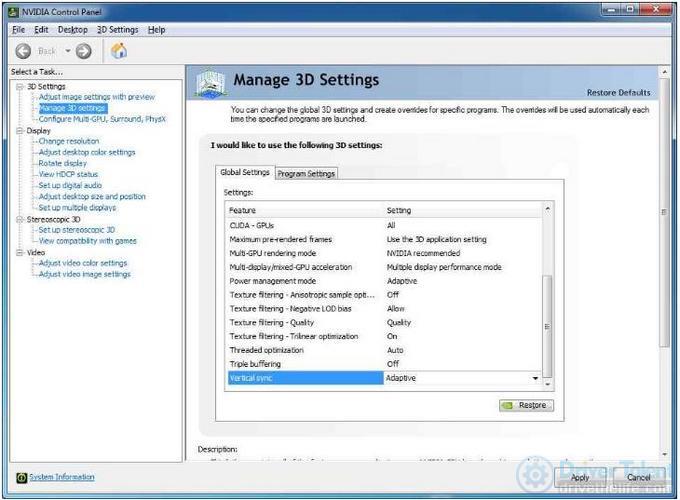This screenshot has width=680, height=500.
Task: Click the Feature column header
Action: click(305, 210)
